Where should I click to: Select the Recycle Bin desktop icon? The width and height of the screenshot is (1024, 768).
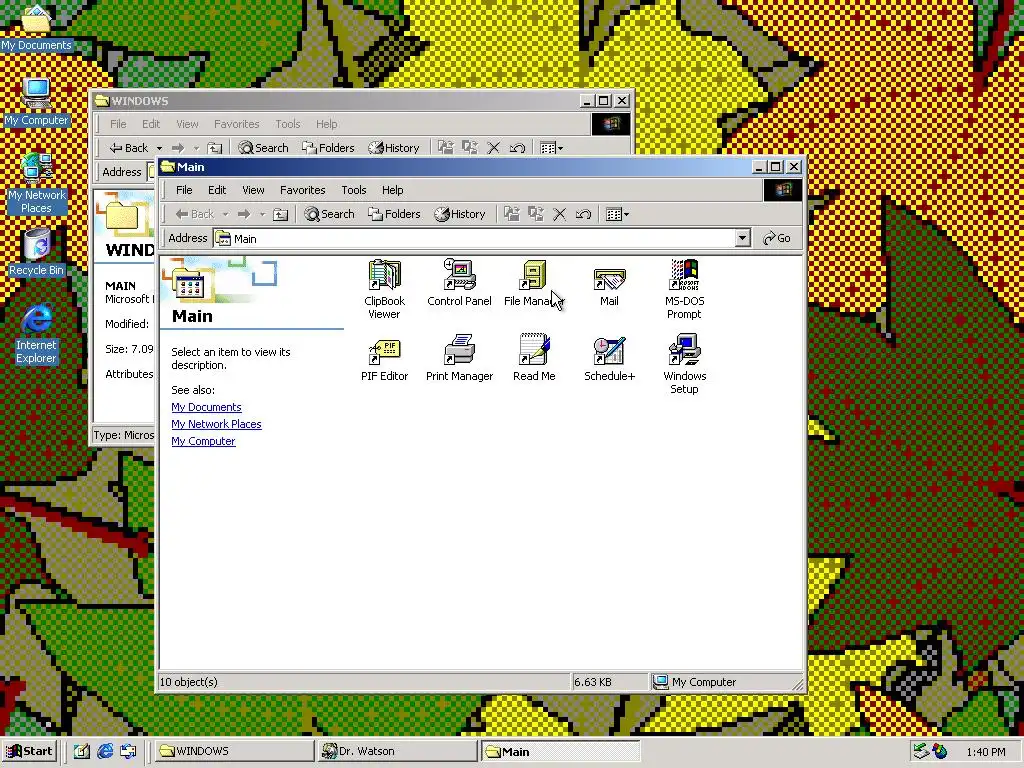[36, 252]
